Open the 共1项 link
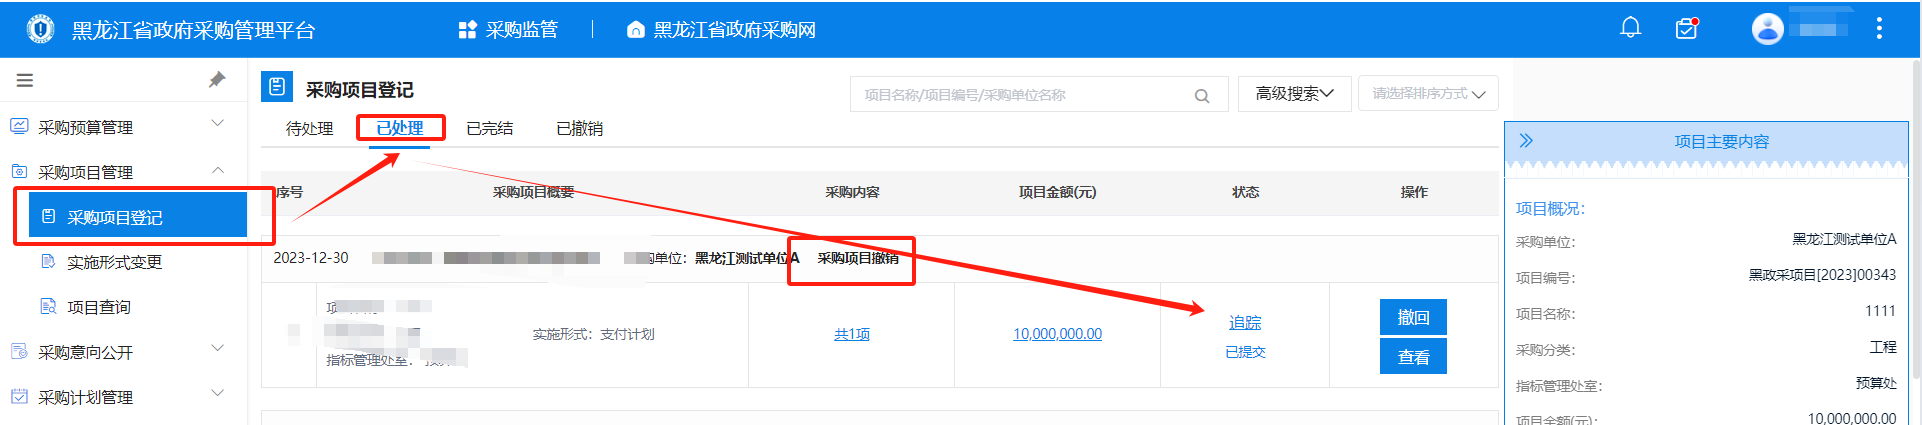The image size is (1922, 425). pyautogui.click(x=852, y=334)
